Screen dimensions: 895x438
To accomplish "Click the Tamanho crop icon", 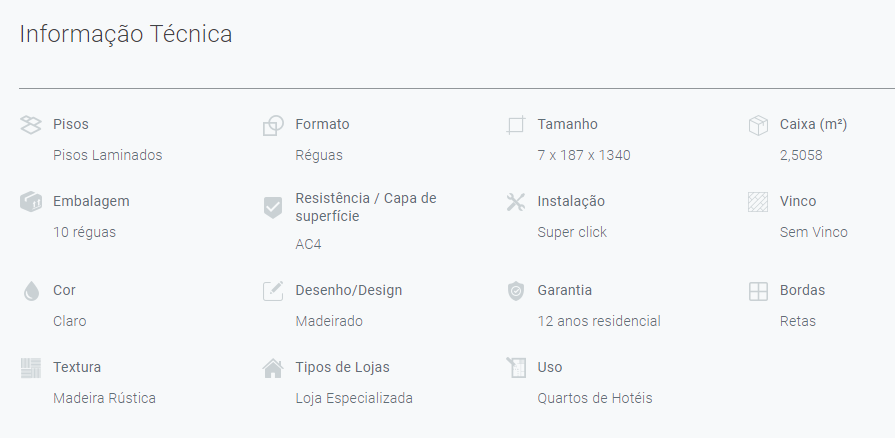I will (515, 125).
